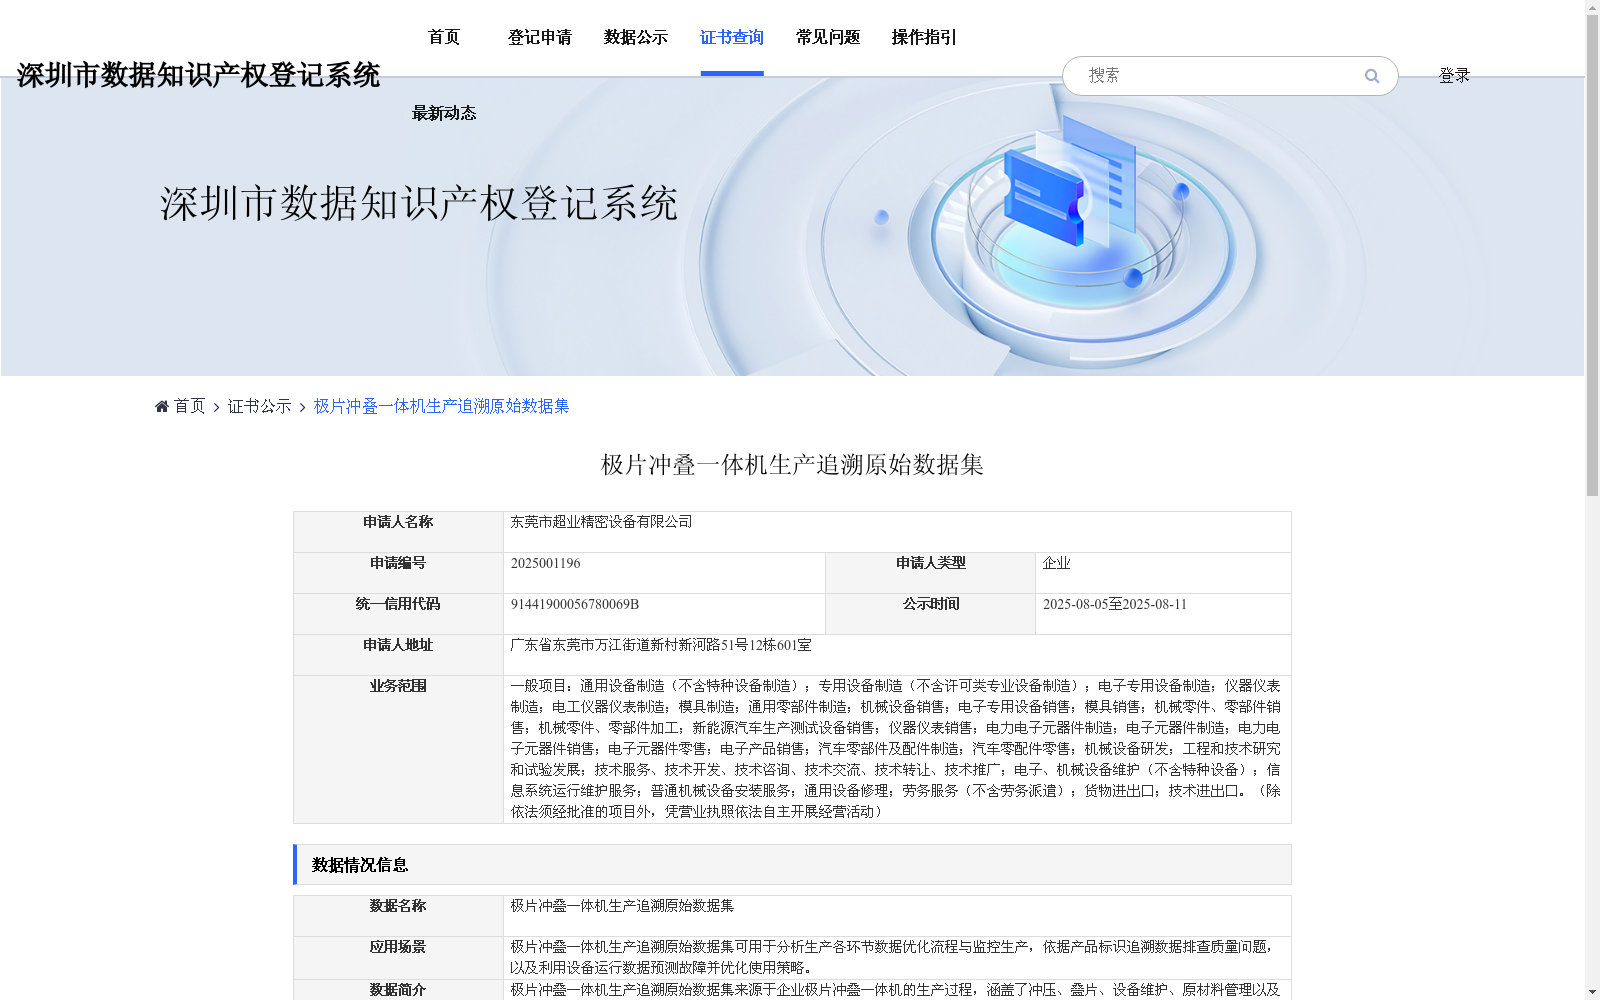Click the 数据名称 label cell

coord(398,916)
